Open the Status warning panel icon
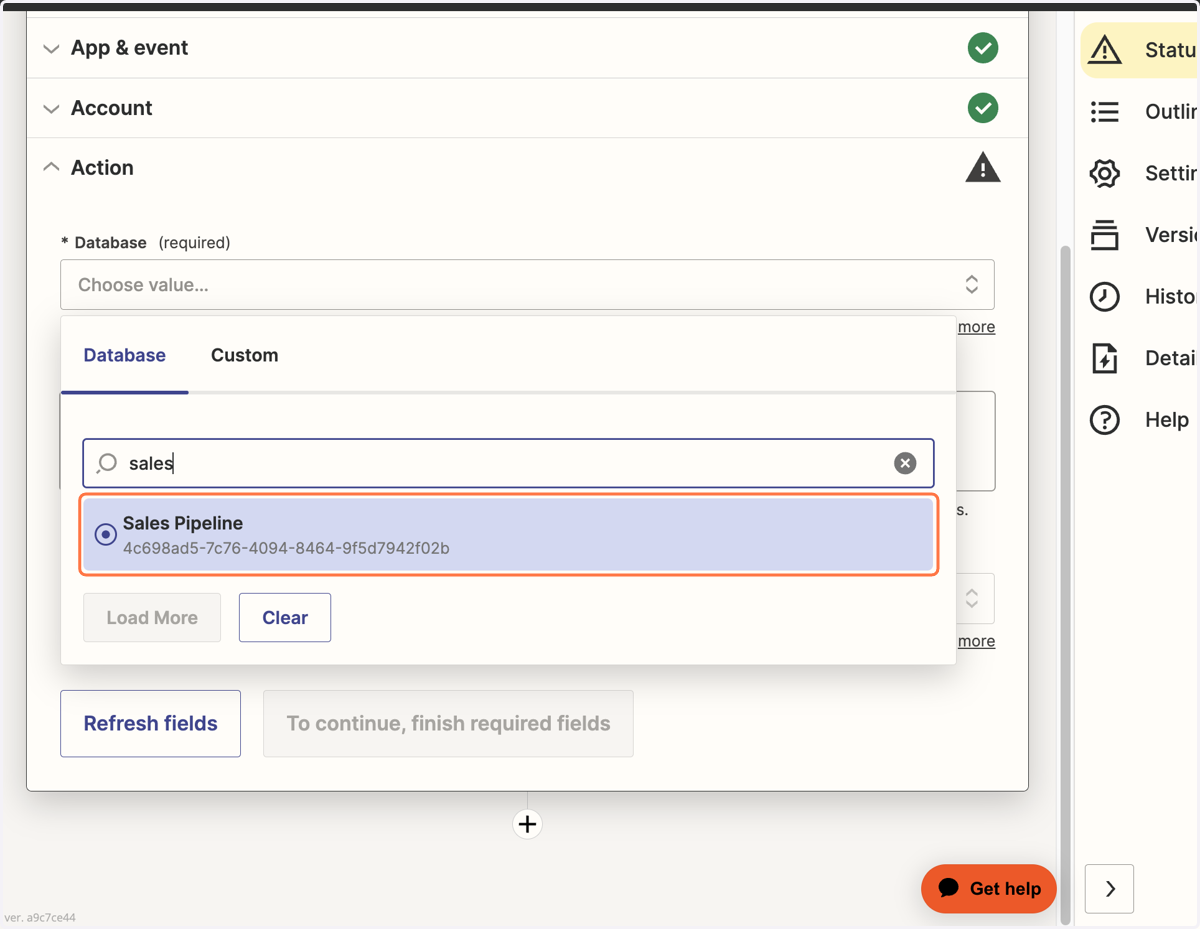The height and width of the screenshot is (929, 1200). pos(1104,49)
